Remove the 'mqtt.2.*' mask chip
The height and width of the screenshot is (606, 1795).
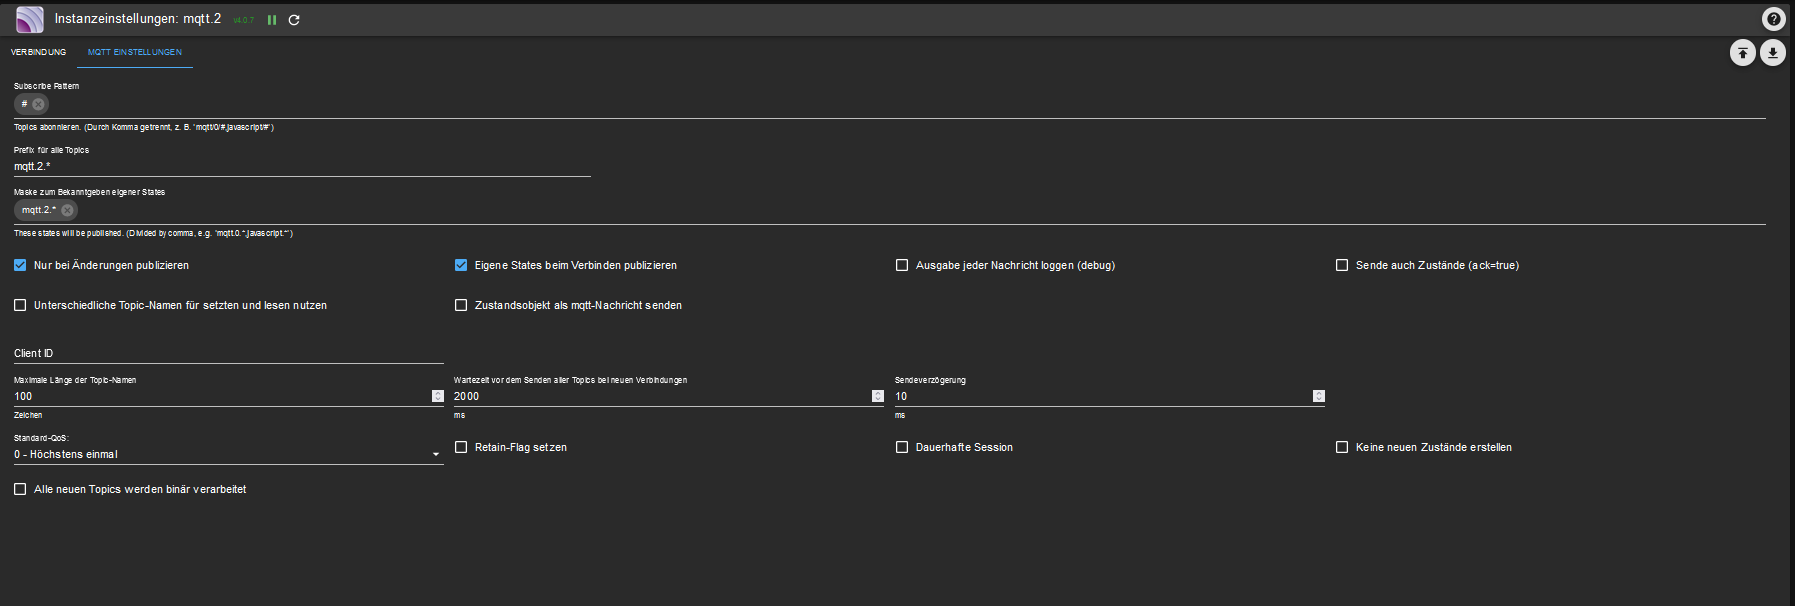67,210
